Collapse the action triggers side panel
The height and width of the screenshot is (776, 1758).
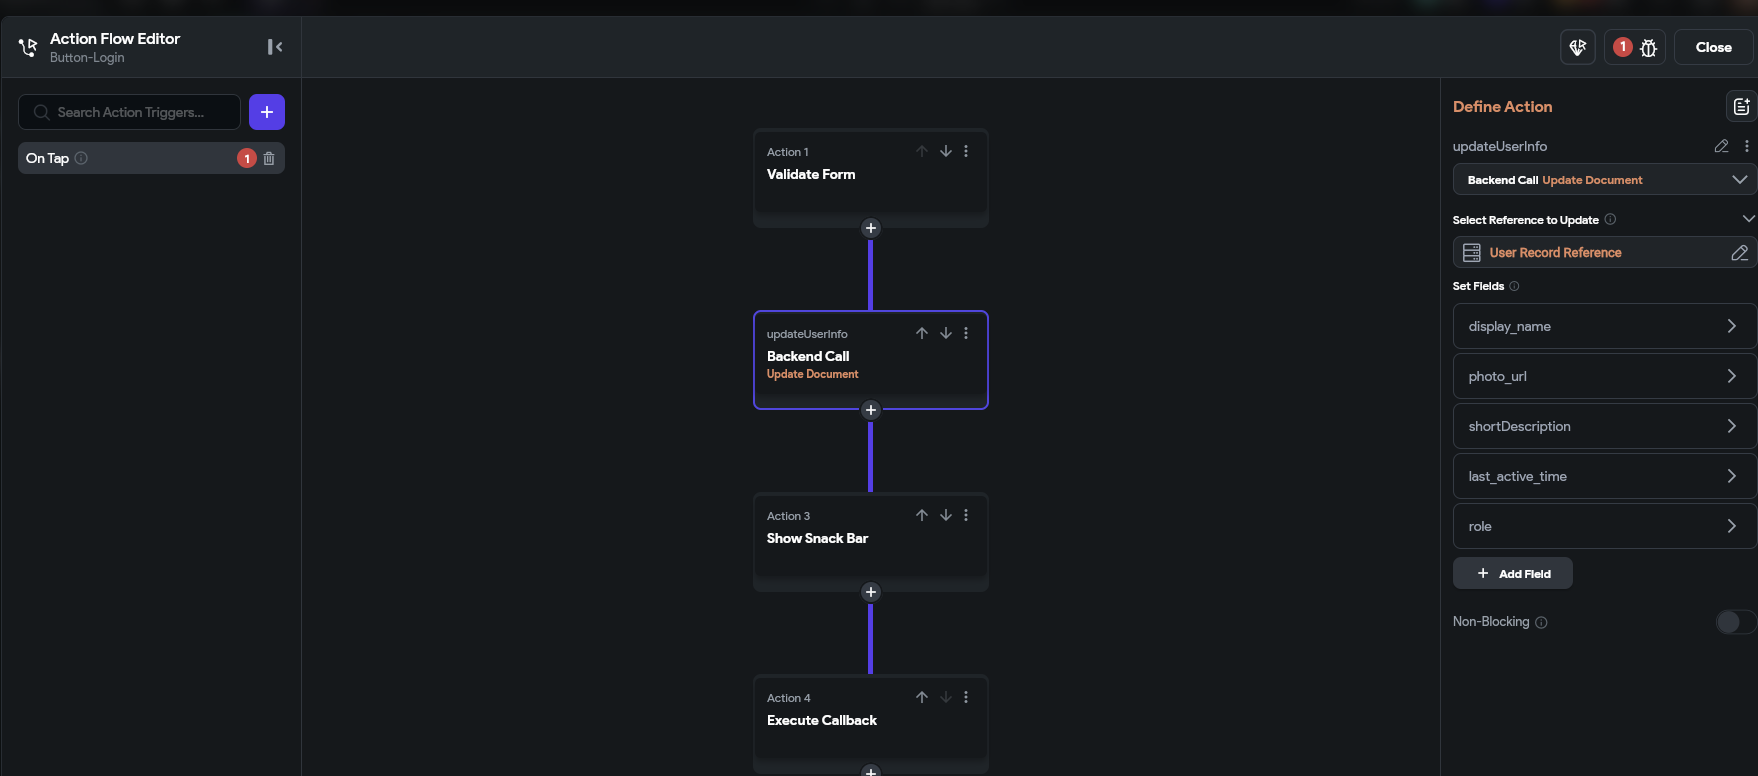[274, 47]
